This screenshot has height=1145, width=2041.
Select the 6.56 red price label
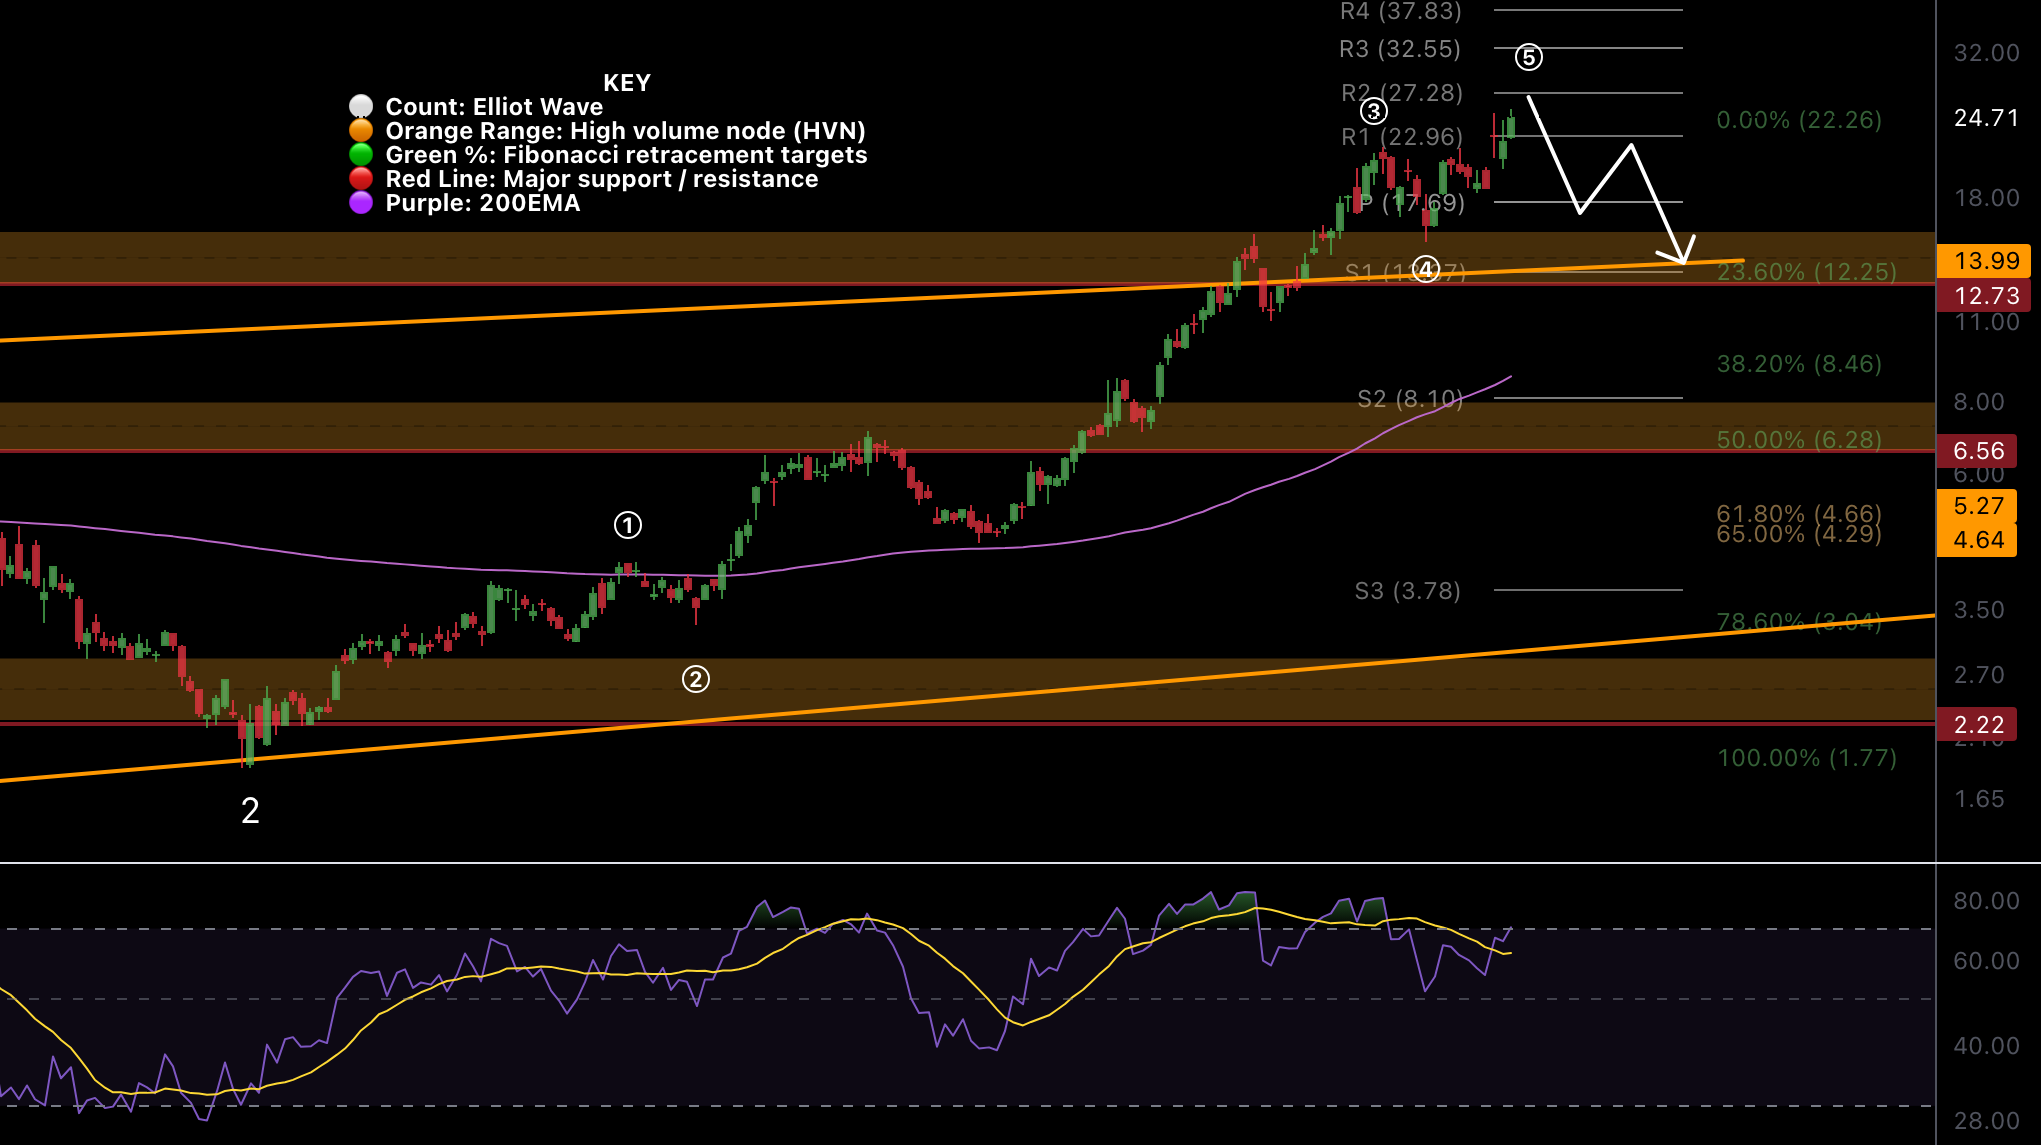tap(1979, 451)
